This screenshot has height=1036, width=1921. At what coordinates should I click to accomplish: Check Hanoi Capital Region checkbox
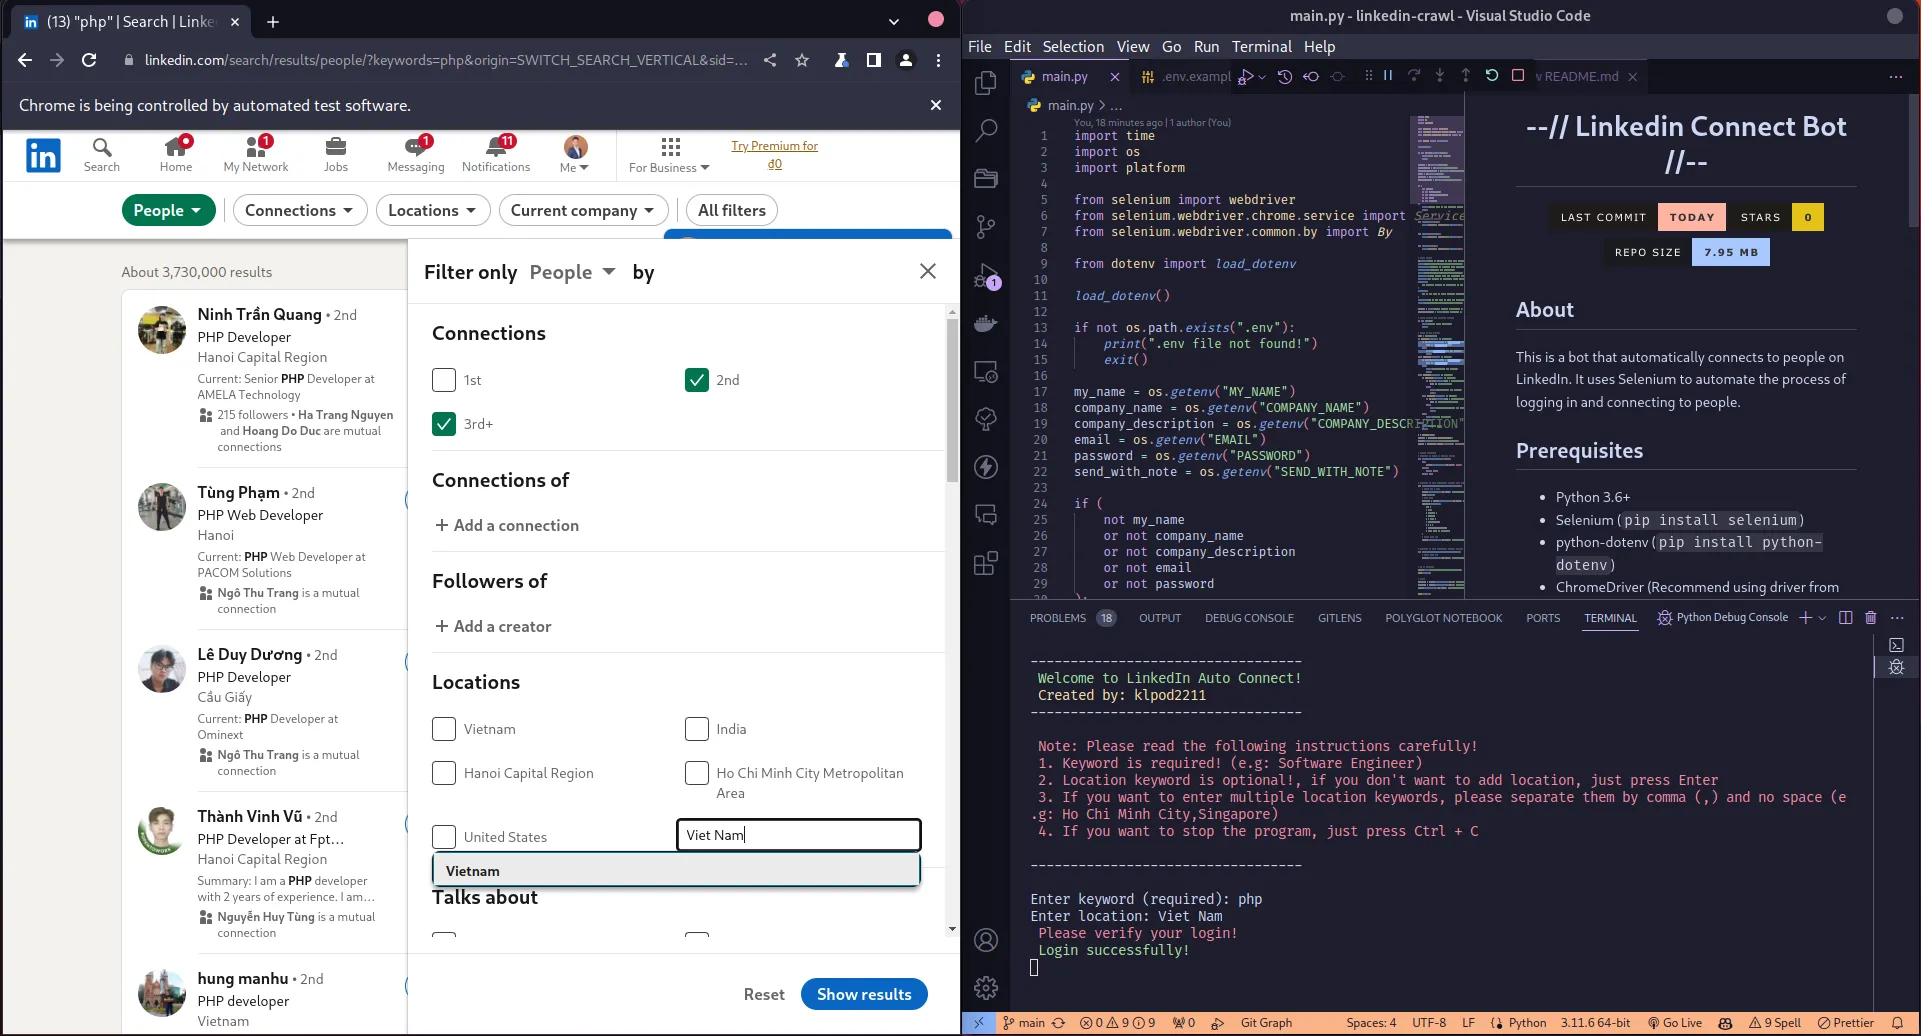(x=444, y=773)
